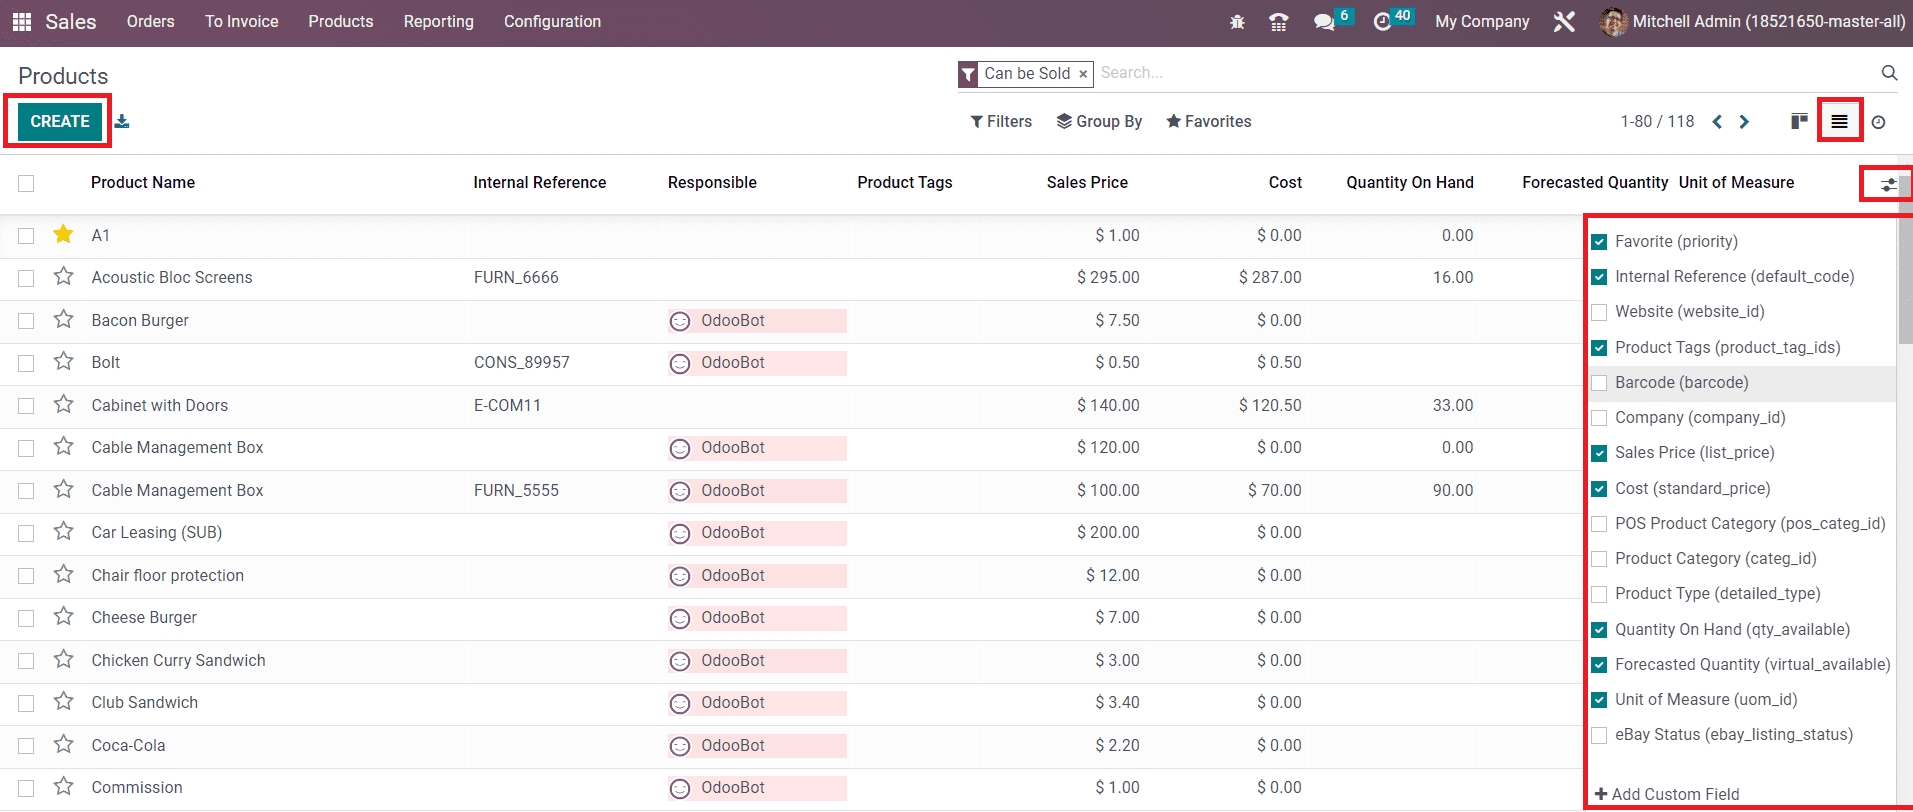
Task: Uncheck the Sales Price column option
Action: coord(1599,453)
